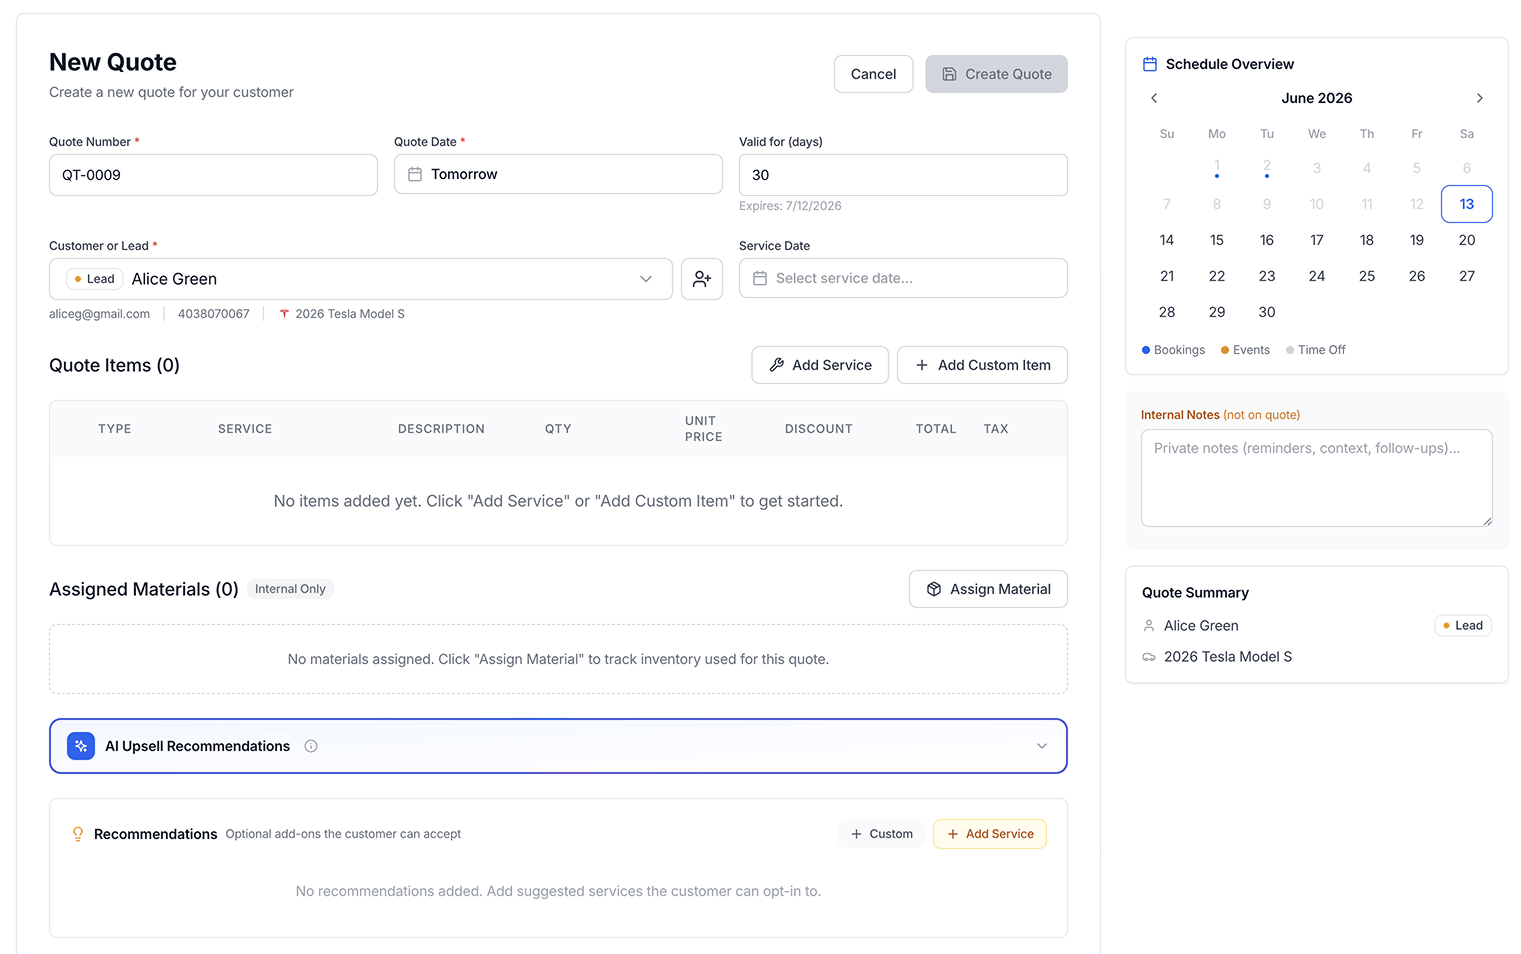Click Alice Green in Quote Summary
The image size is (1521, 954).
point(1201,626)
